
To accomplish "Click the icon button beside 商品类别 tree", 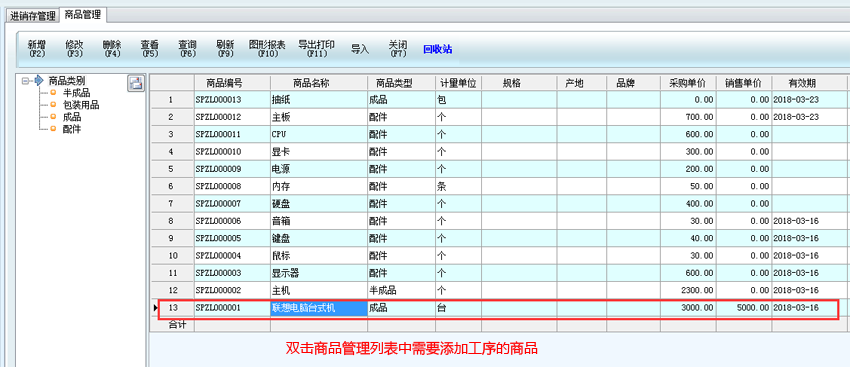I will click(x=136, y=83).
